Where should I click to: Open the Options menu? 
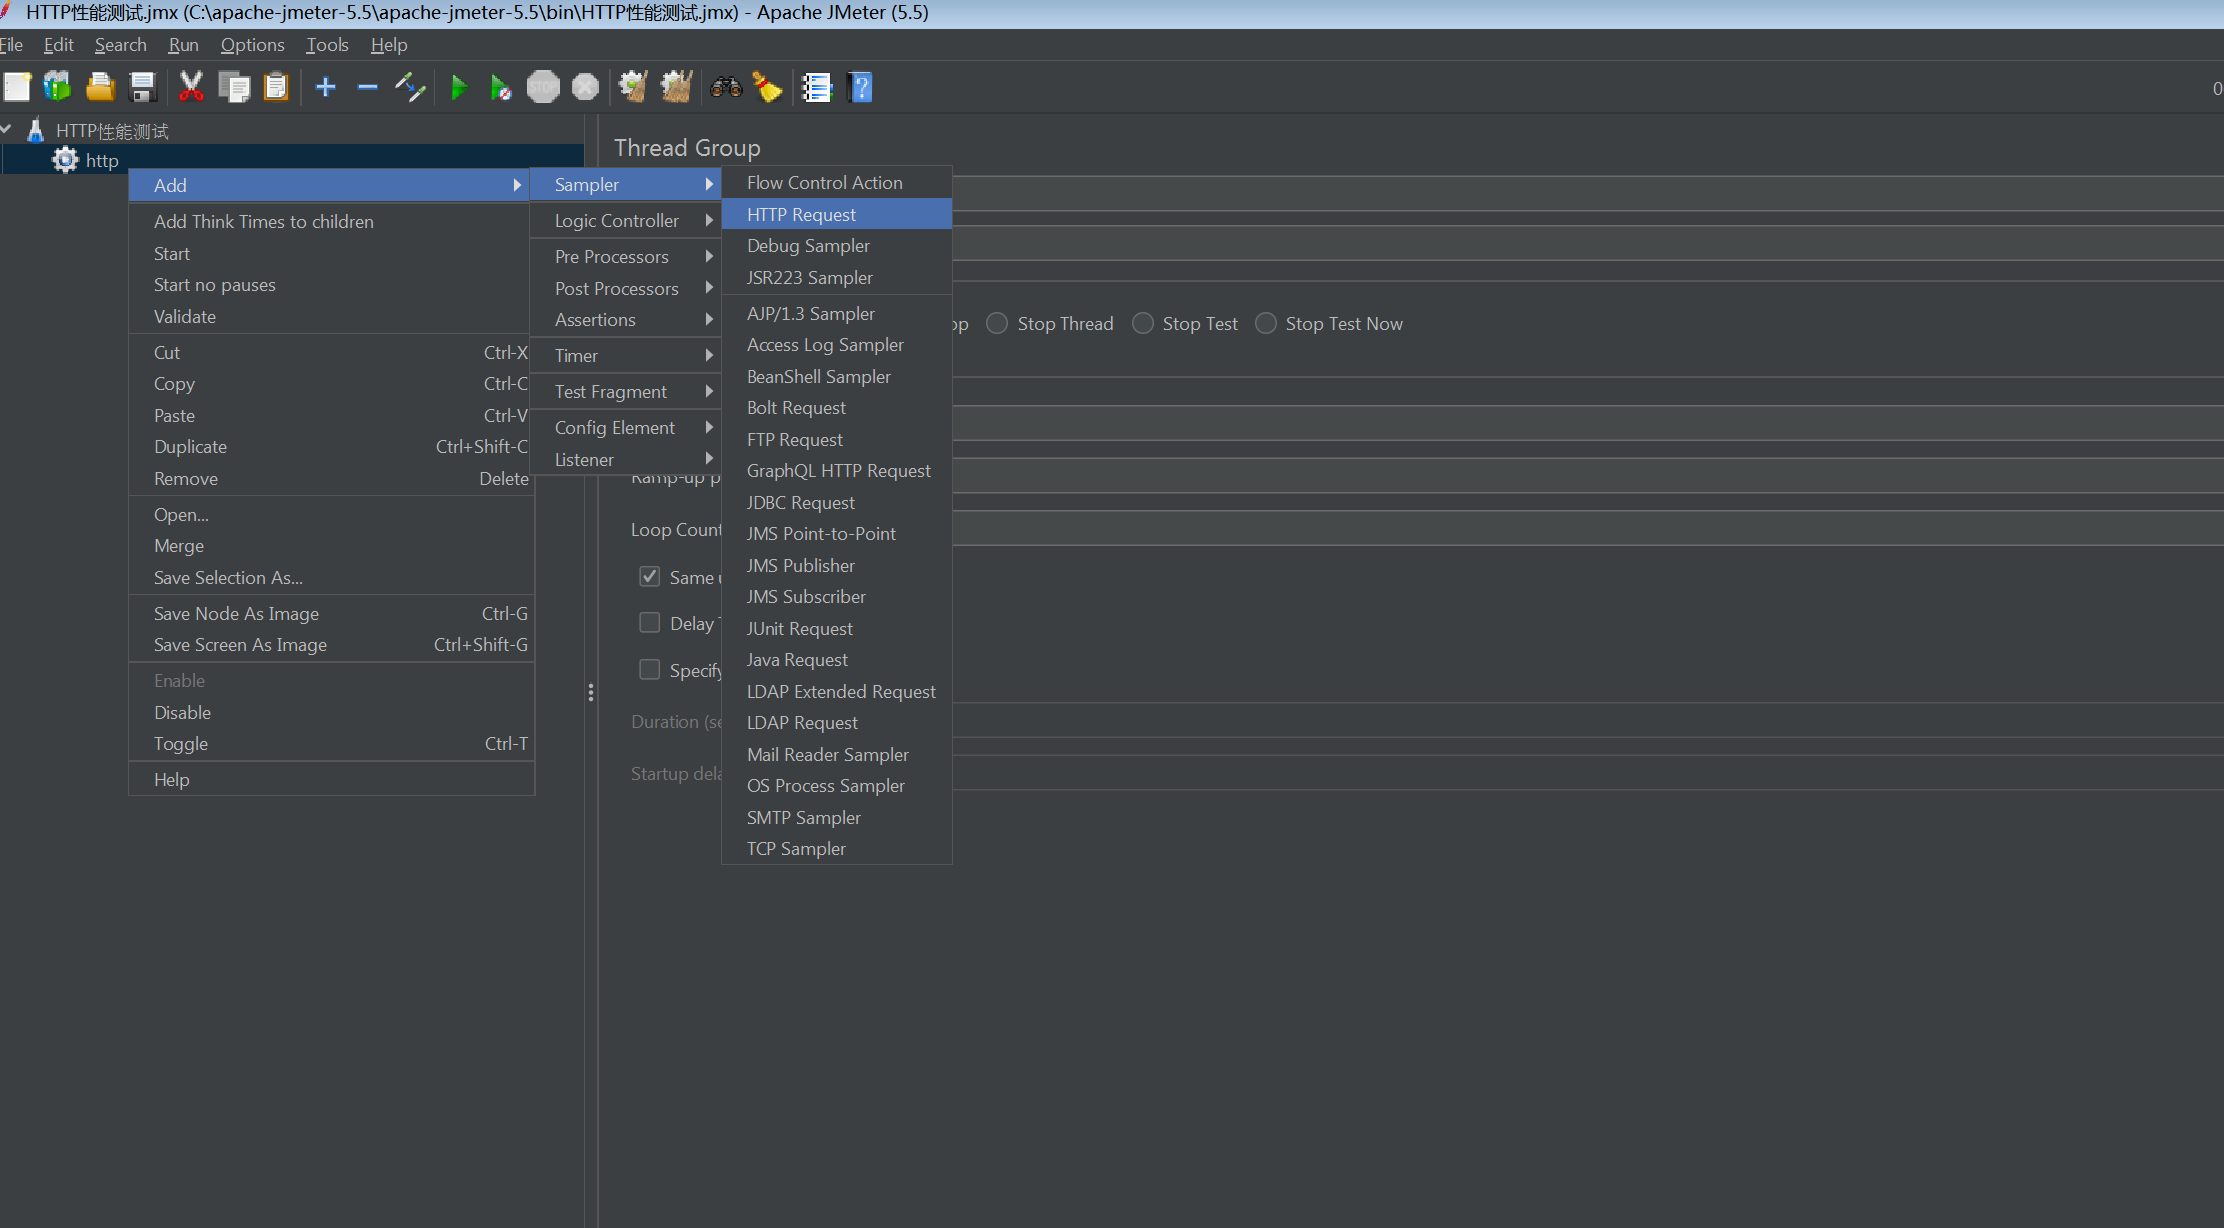point(252,45)
